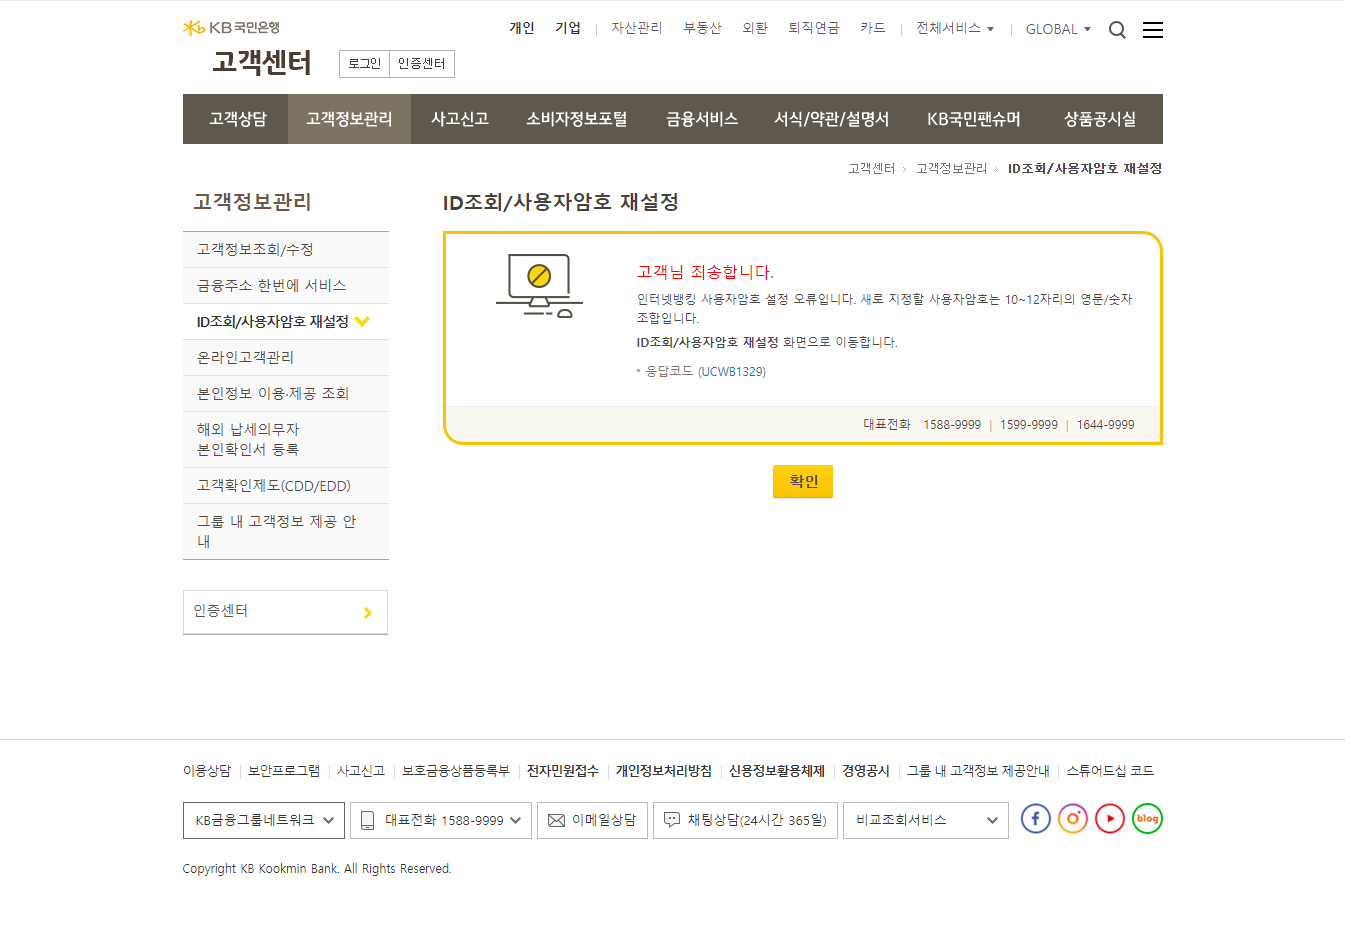1345x941 pixels.
Task: Open the search magnifier icon
Action: click(x=1117, y=30)
